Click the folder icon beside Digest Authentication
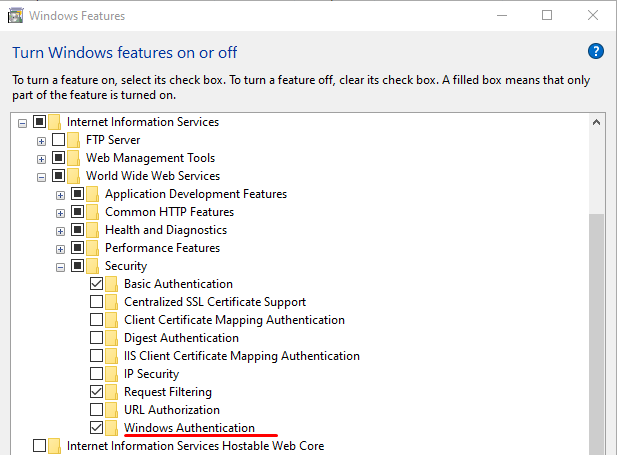The width and height of the screenshot is (617, 455). (111, 338)
